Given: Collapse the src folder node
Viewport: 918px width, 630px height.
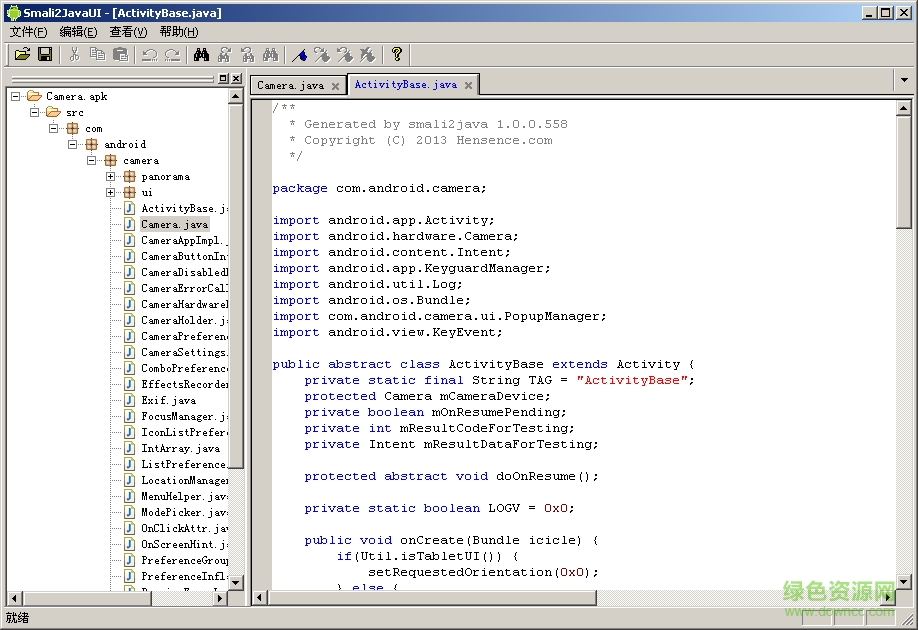Looking at the screenshot, I should tap(35, 113).
